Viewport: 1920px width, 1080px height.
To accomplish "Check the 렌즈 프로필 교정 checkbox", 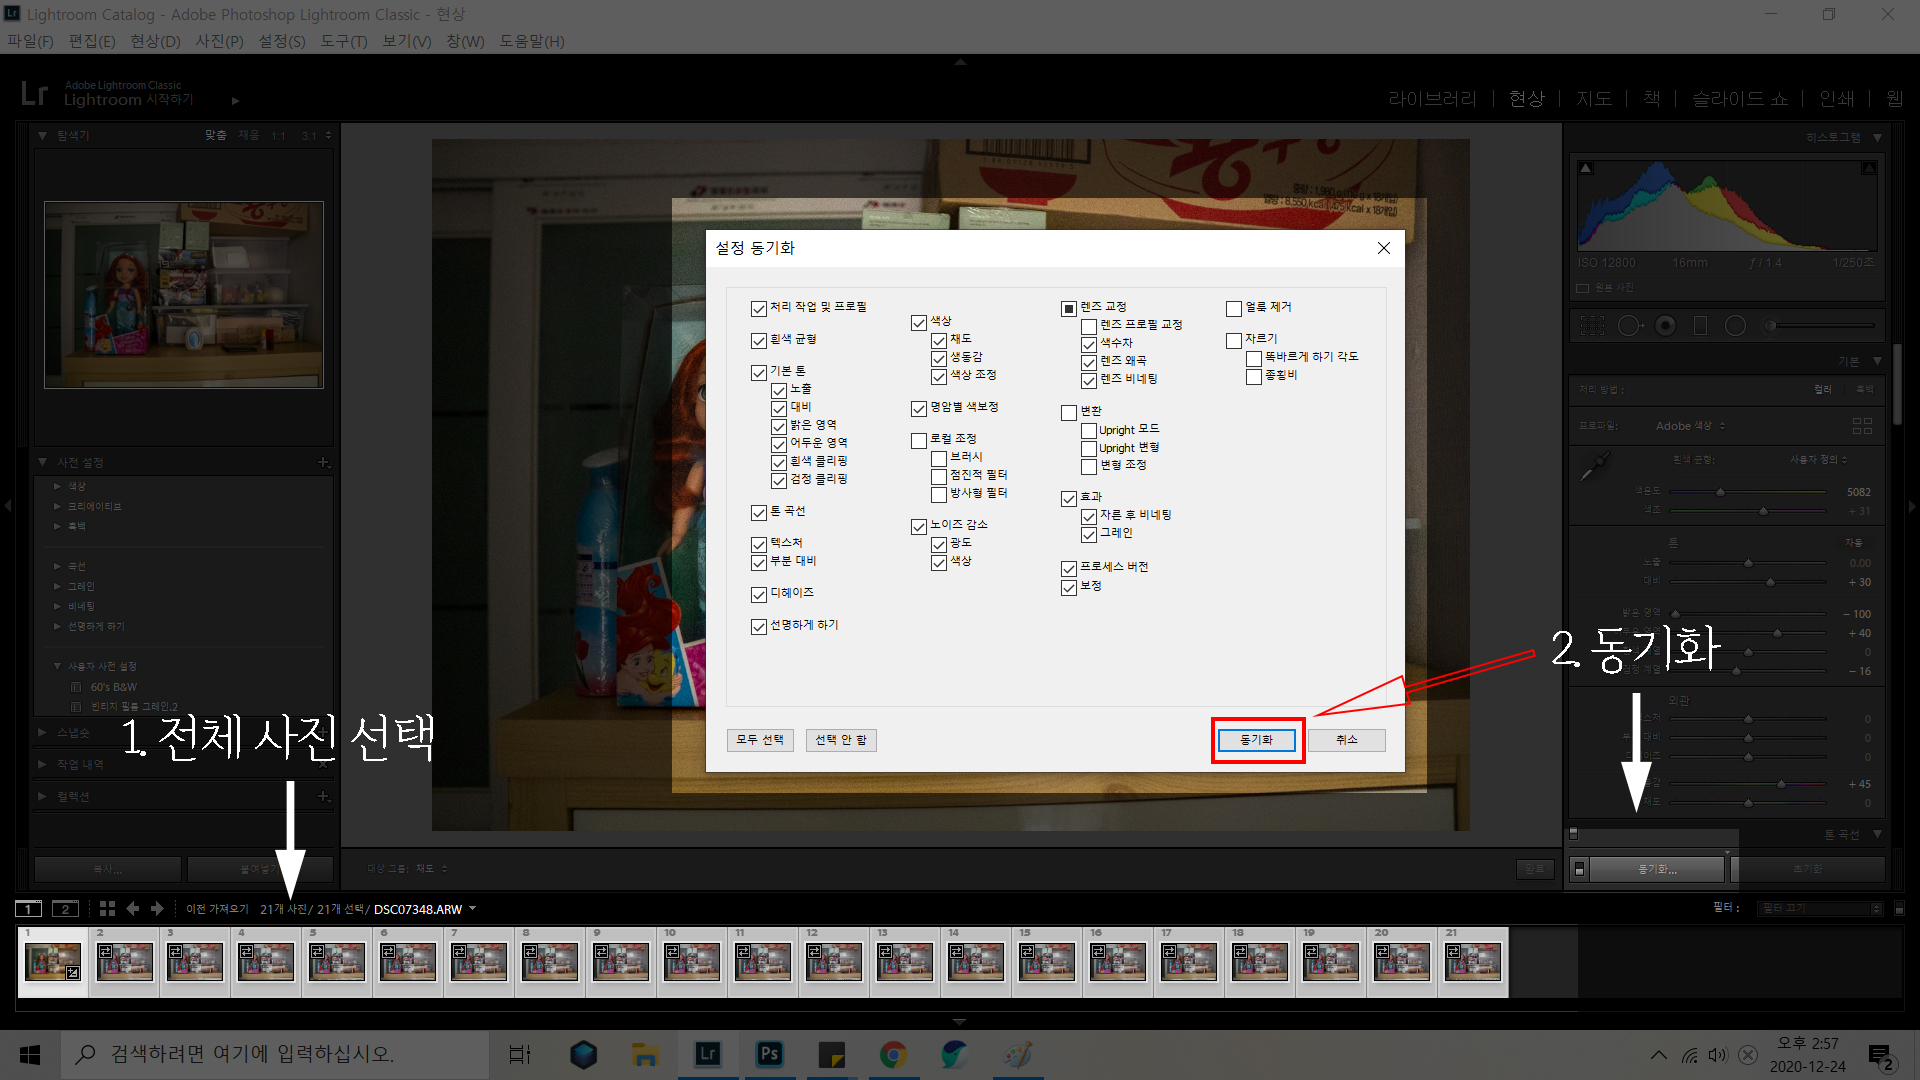I will coord(1089,327).
